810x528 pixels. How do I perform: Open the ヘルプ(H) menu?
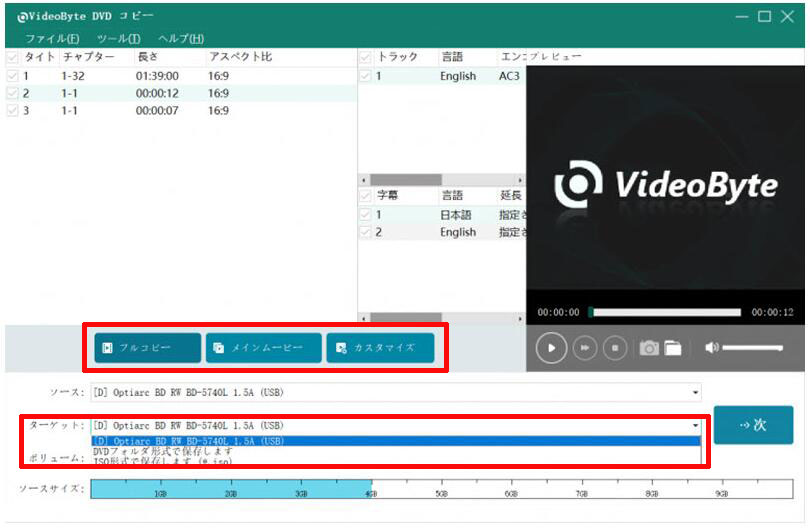[x=181, y=39]
